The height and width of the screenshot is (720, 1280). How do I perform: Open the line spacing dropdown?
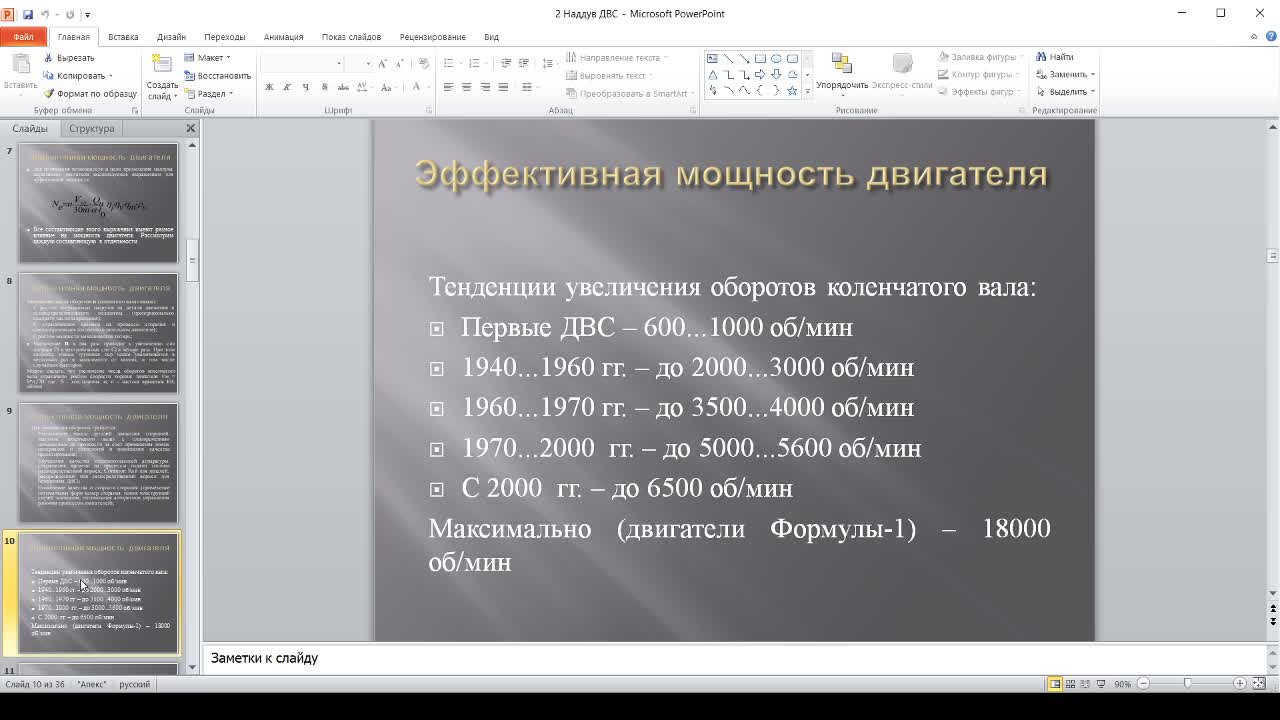[548, 64]
